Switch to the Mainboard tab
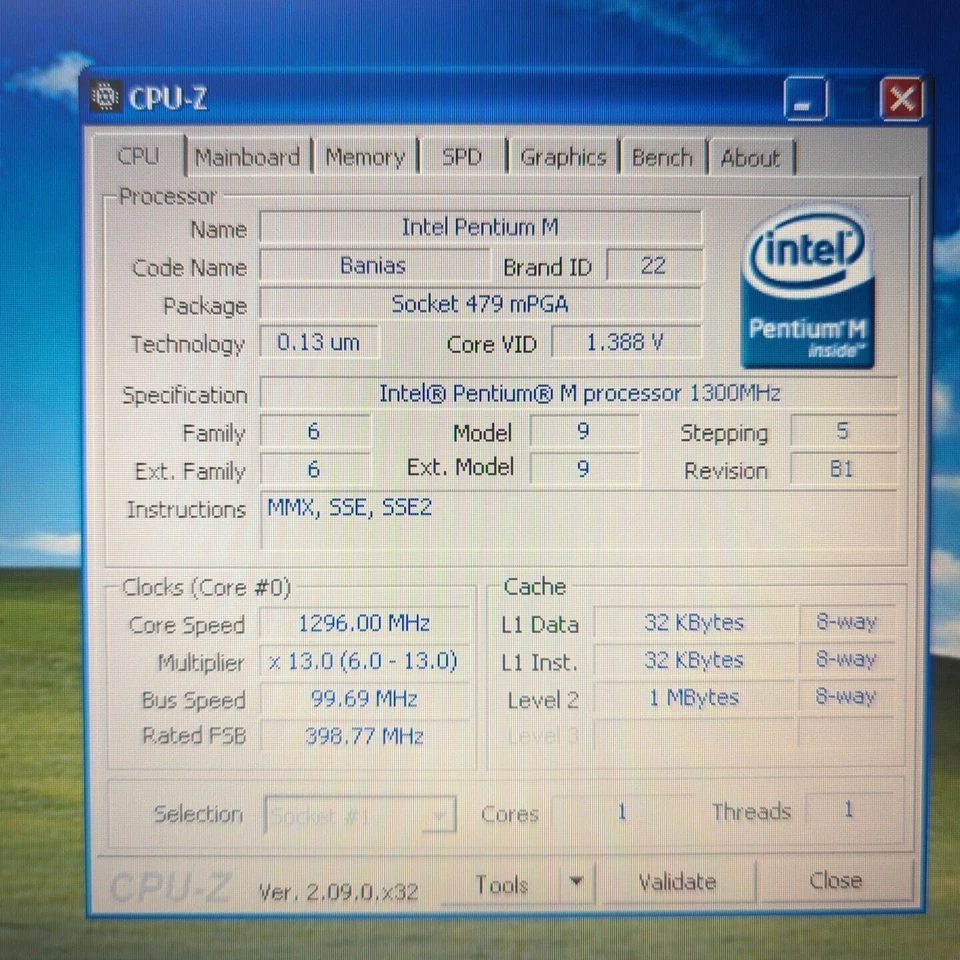The width and height of the screenshot is (960, 960). [247, 157]
